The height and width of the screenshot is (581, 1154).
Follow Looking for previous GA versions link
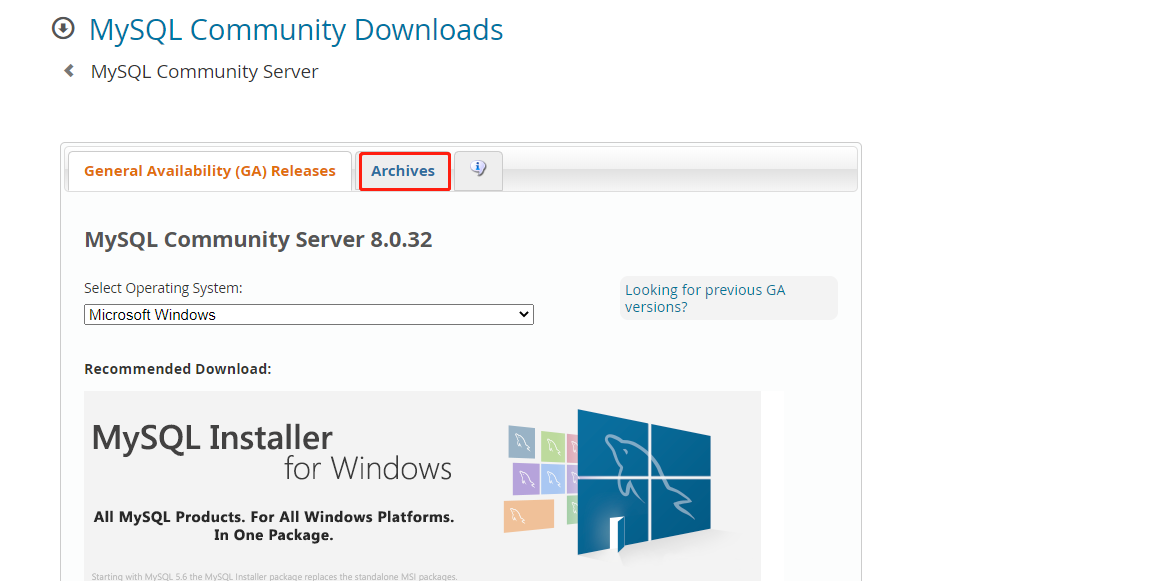tap(705, 298)
